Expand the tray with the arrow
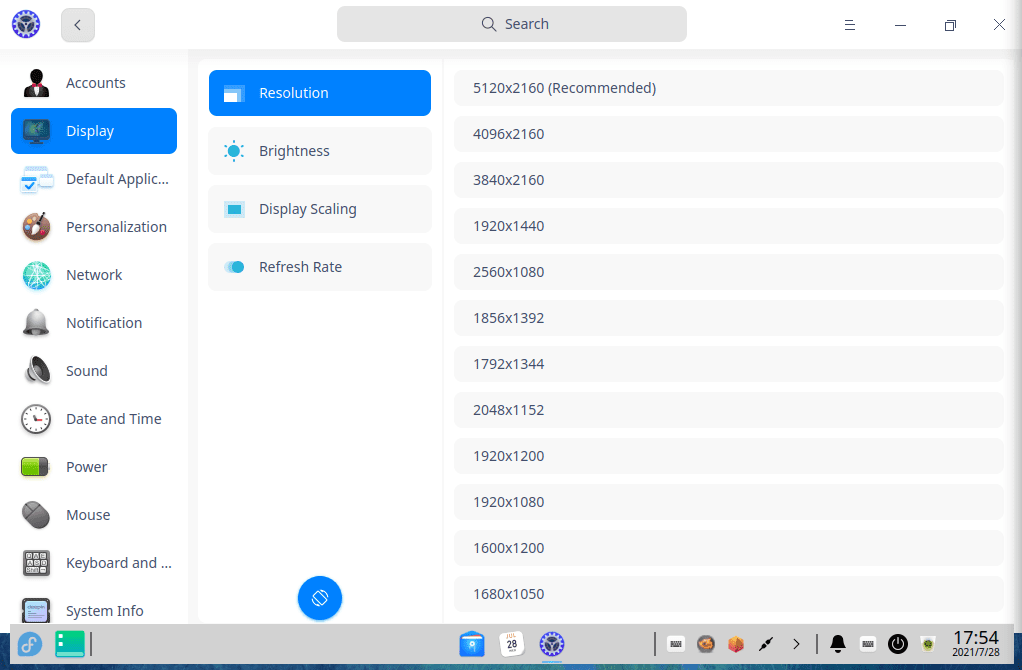Image resolution: width=1022 pixels, height=670 pixels. (796, 645)
